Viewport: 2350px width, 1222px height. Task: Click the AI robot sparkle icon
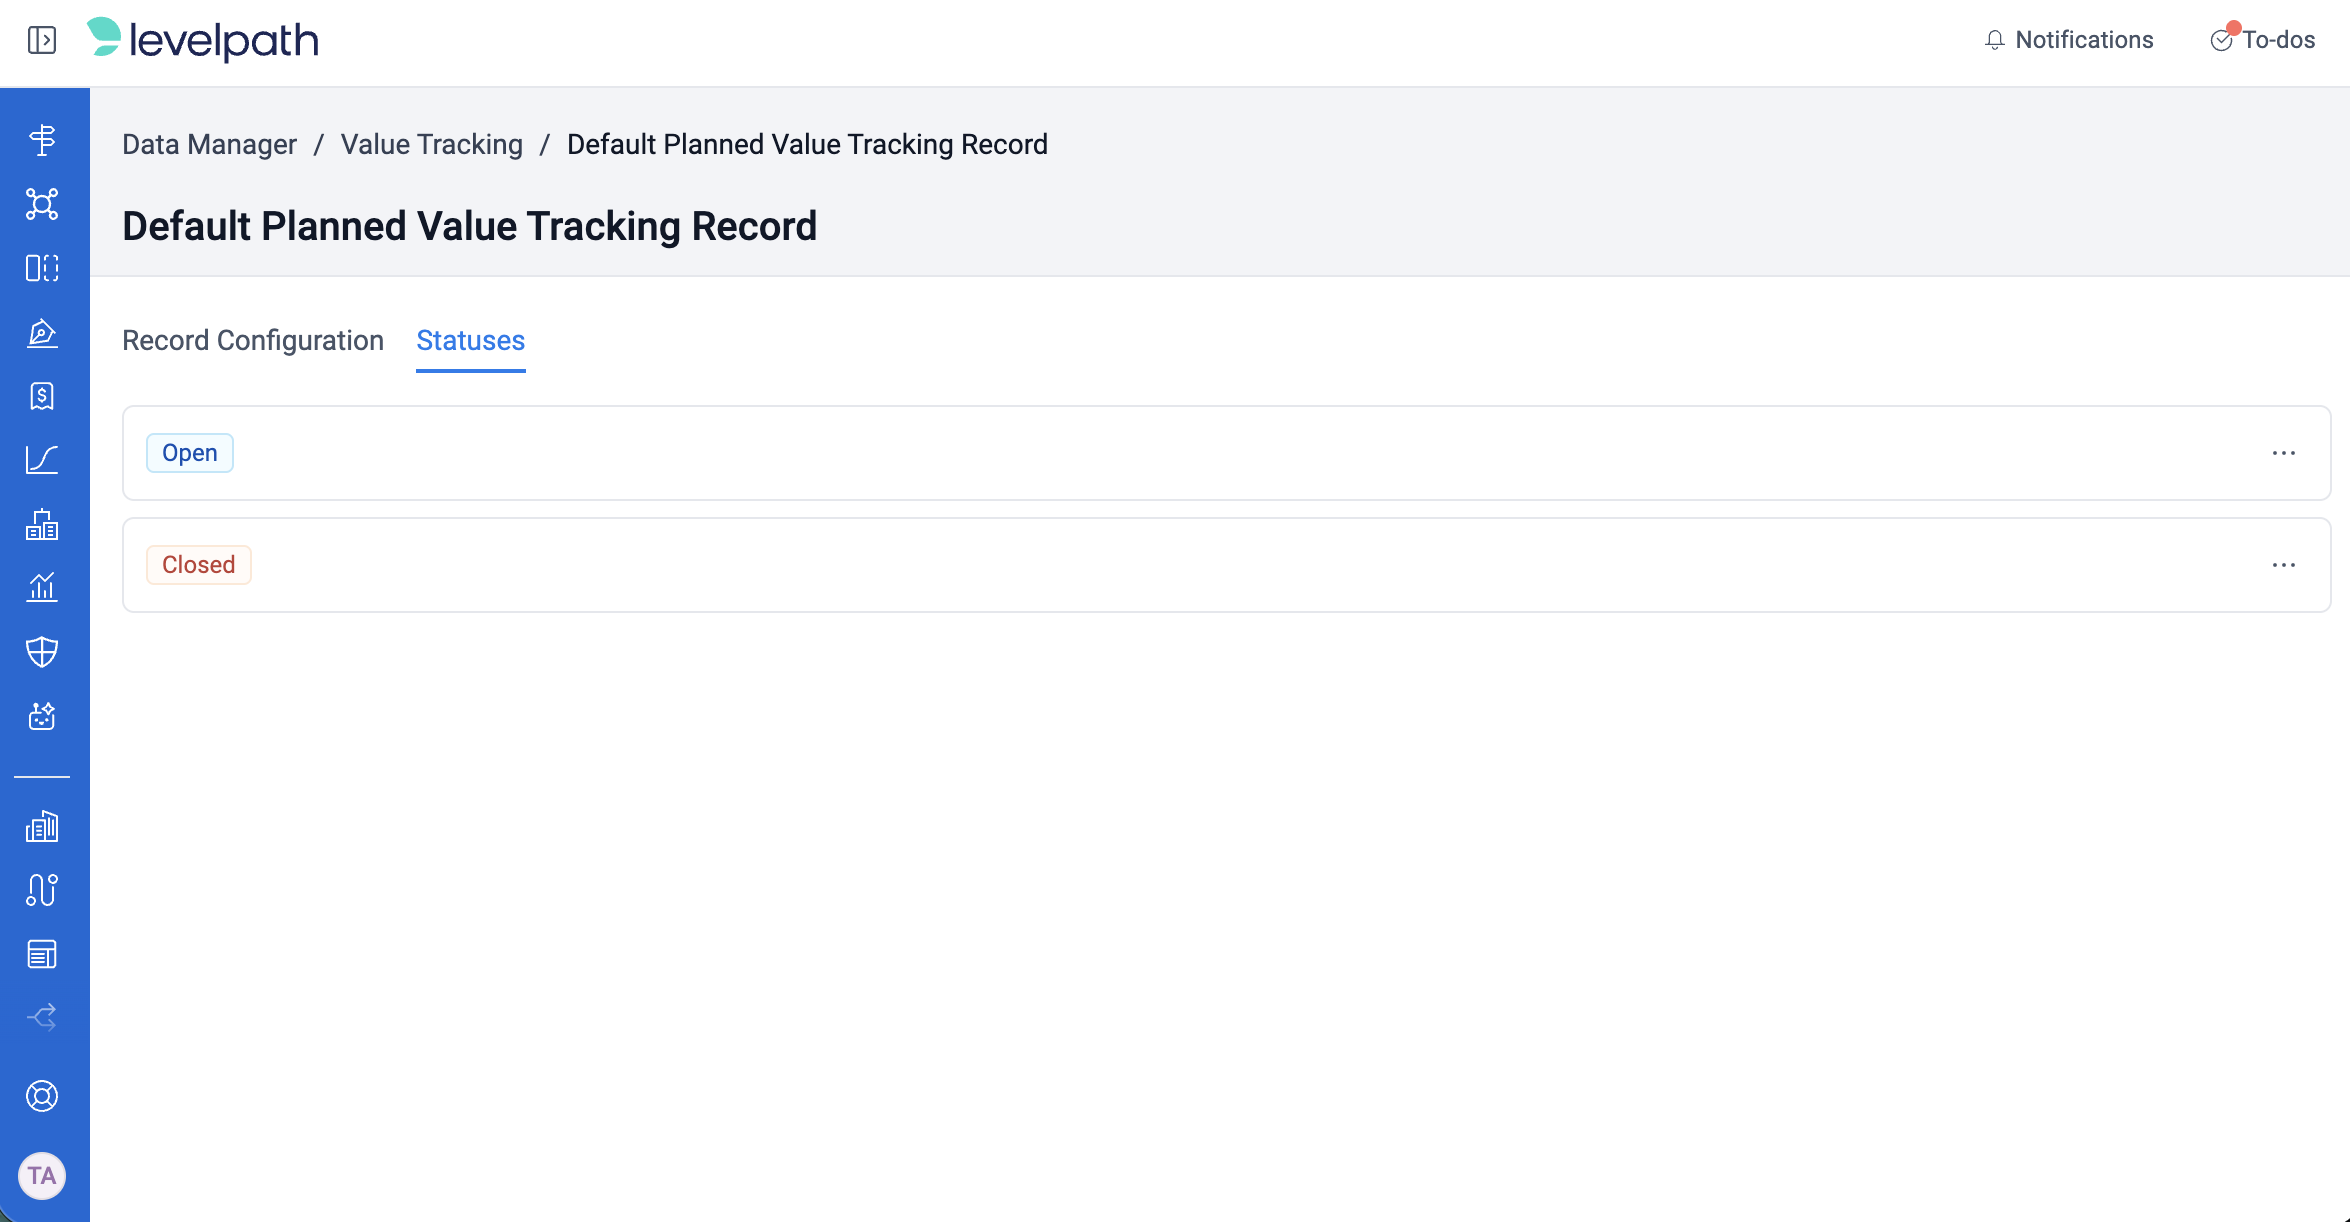[x=42, y=716]
